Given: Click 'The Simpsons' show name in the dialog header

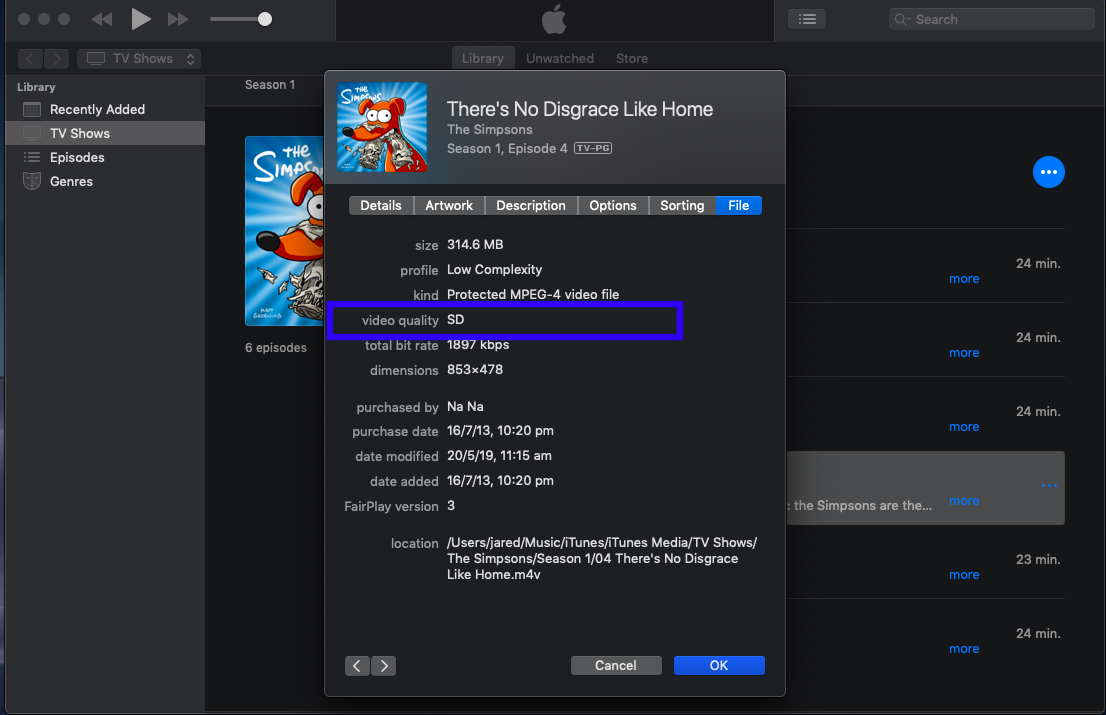Looking at the screenshot, I should tap(490, 130).
